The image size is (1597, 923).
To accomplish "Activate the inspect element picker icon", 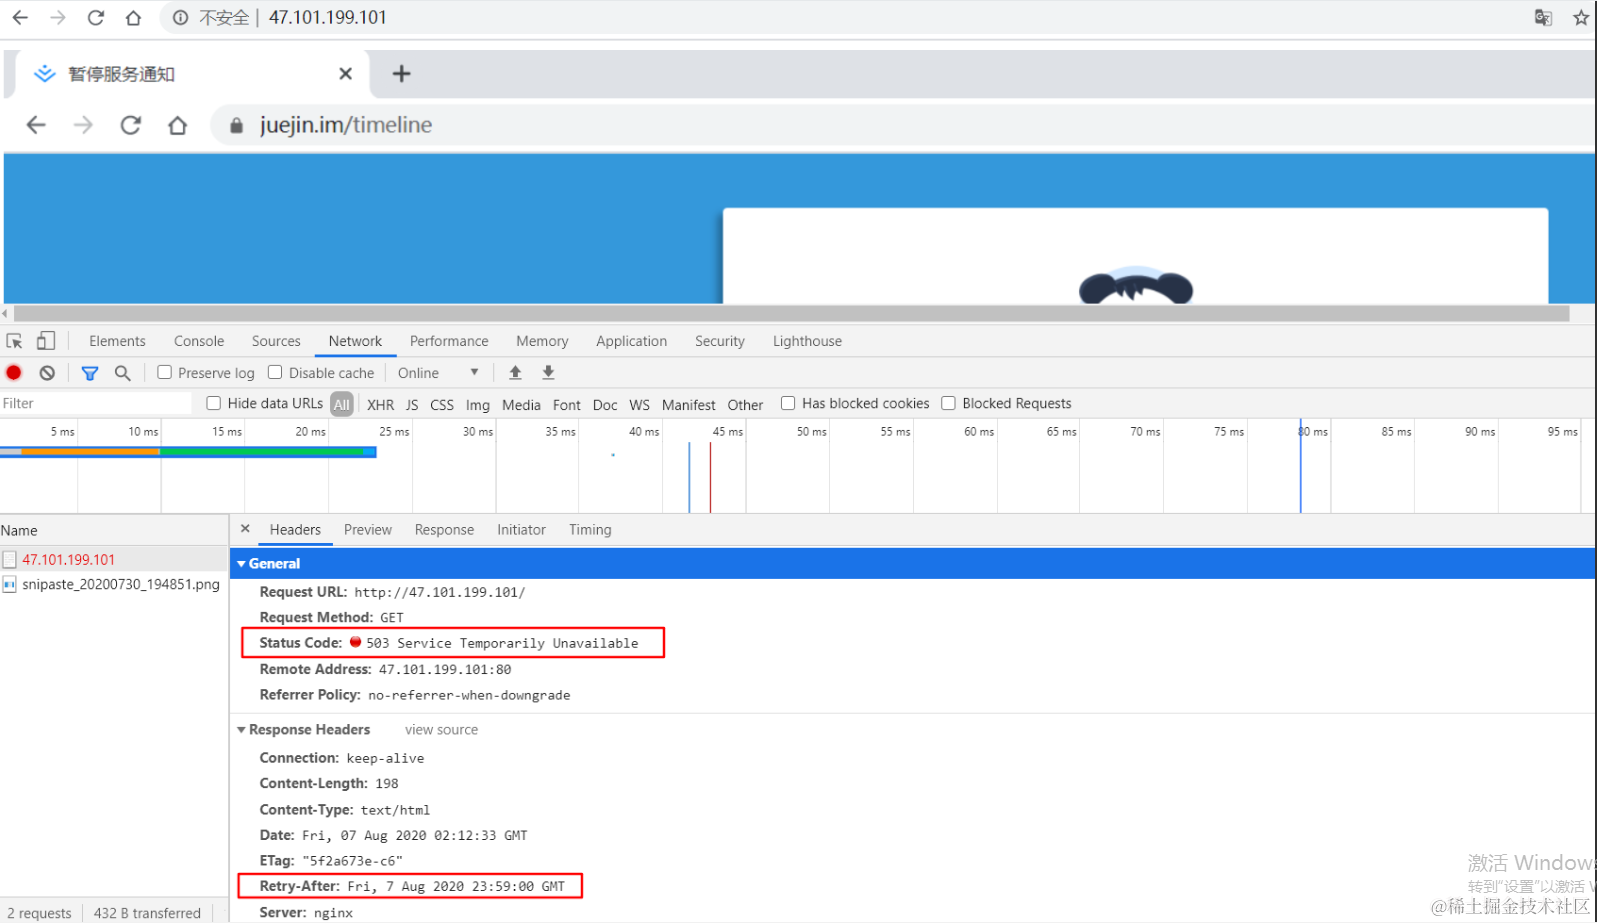I will (14, 341).
